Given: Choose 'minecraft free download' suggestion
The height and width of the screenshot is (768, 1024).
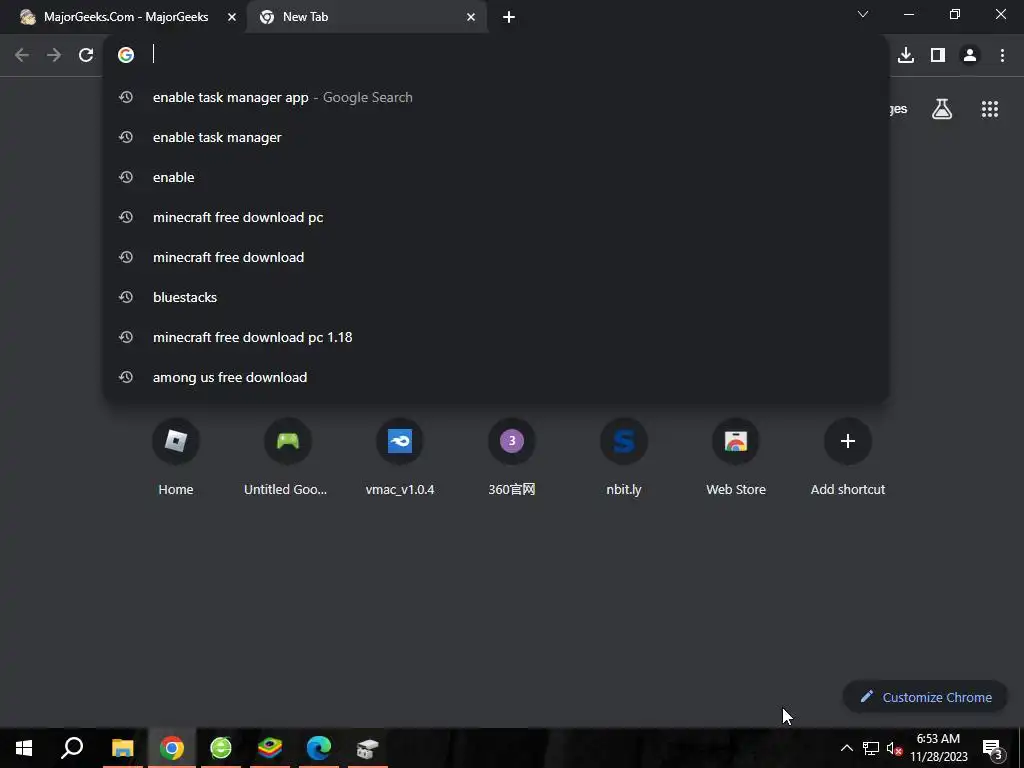Looking at the screenshot, I should pyautogui.click(x=496, y=257).
